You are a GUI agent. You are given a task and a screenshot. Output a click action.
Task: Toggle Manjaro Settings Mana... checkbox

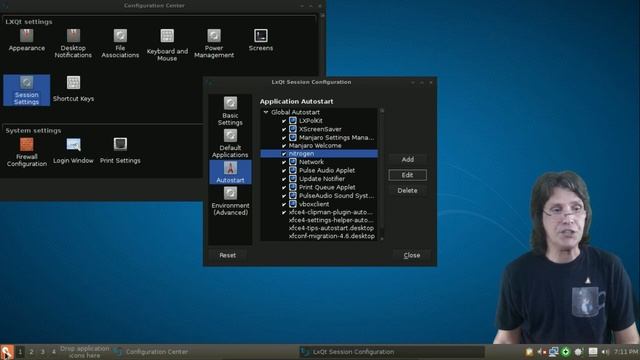click(284, 138)
